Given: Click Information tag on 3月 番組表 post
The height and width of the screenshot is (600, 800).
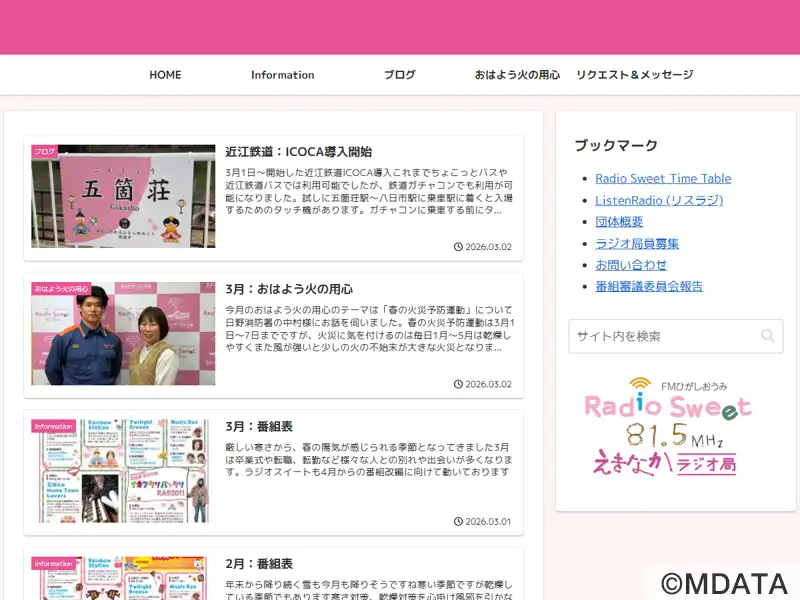Looking at the screenshot, I should point(54,426).
